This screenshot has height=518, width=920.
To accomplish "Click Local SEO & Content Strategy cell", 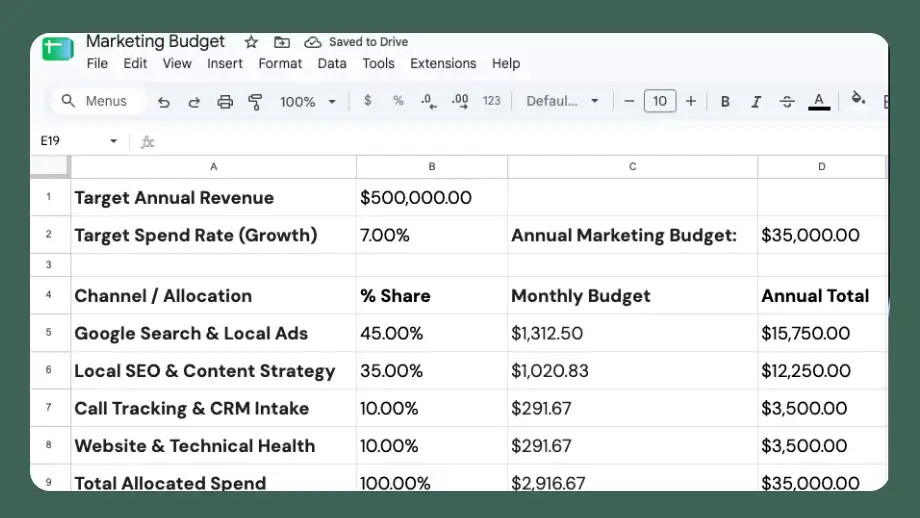I will click(x=214, y=371).
